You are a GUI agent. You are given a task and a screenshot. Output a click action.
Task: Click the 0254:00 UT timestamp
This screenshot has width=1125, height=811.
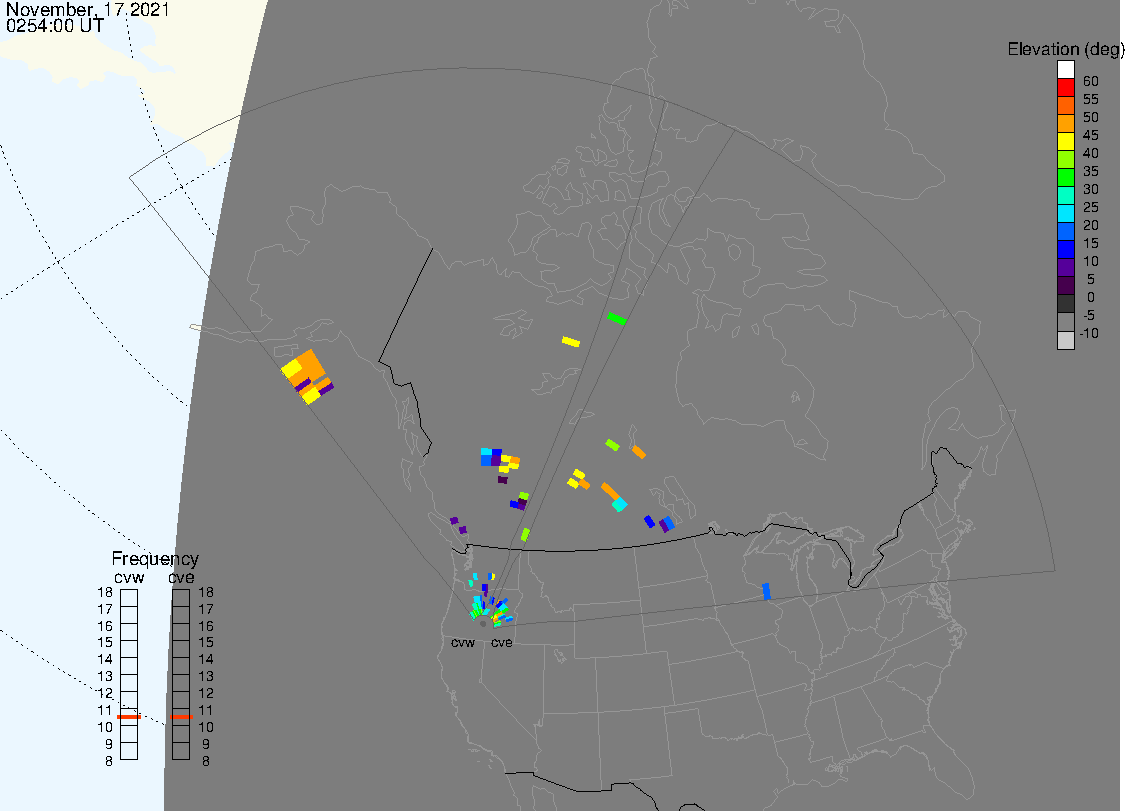(53, 27)
